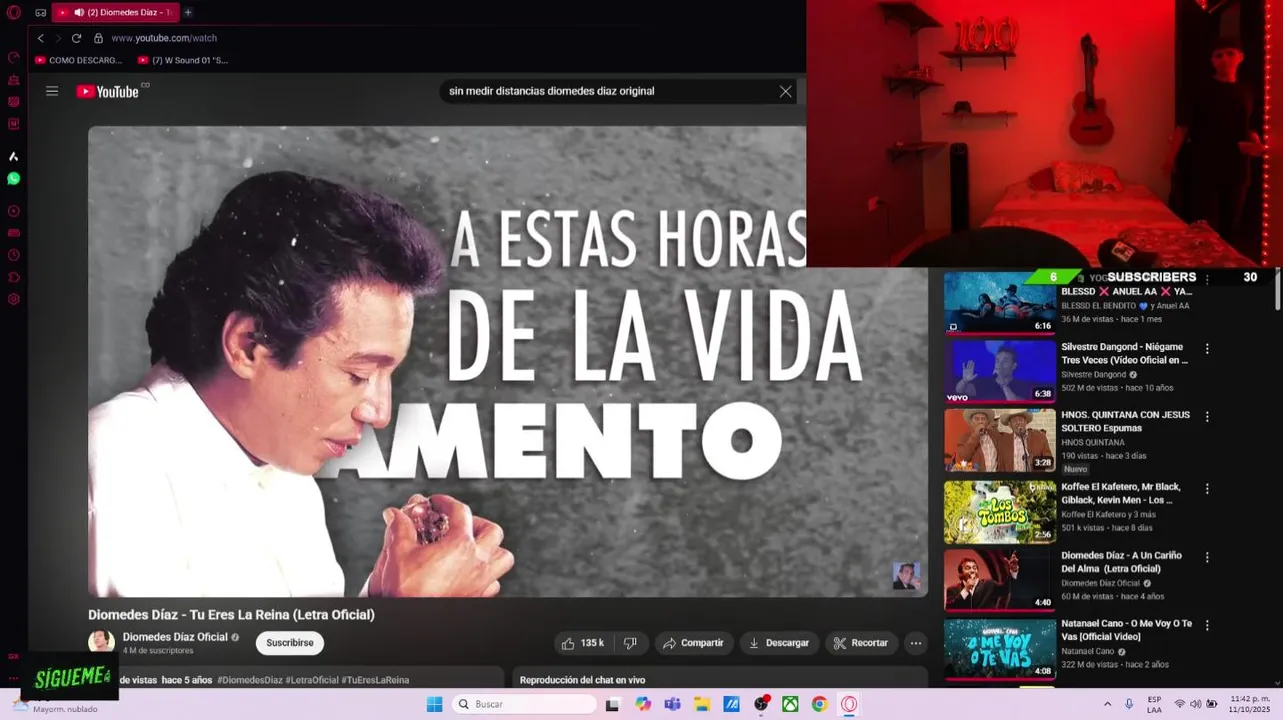Open the Windows Start menu
The height and width of the screenshot is (720, 1283).
pos(434,704)
